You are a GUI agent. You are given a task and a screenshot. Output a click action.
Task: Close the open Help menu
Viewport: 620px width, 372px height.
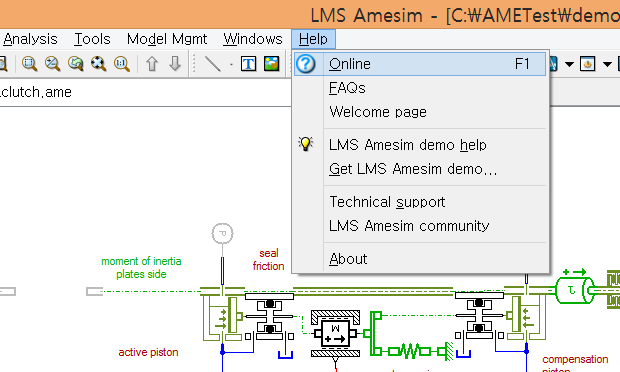pyautogui.click(x=313, y=39)
